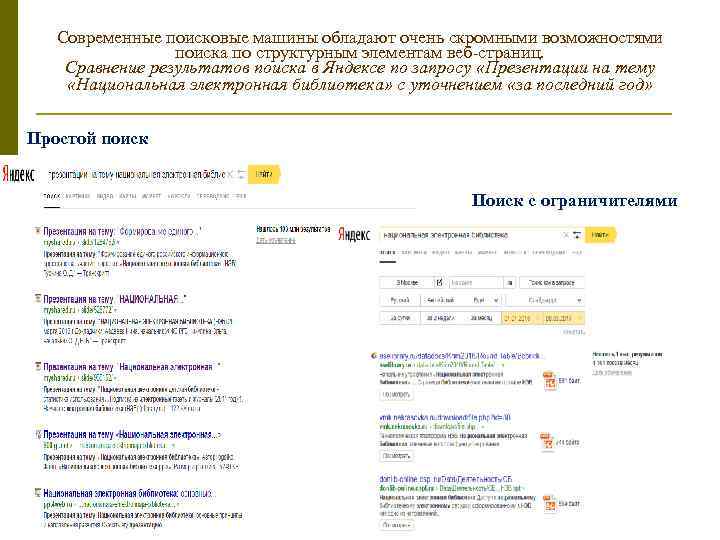Open the 'Картинки' tab in the restricted search screenshot
This screenshot has height=540, width=720.
(412, 252)
